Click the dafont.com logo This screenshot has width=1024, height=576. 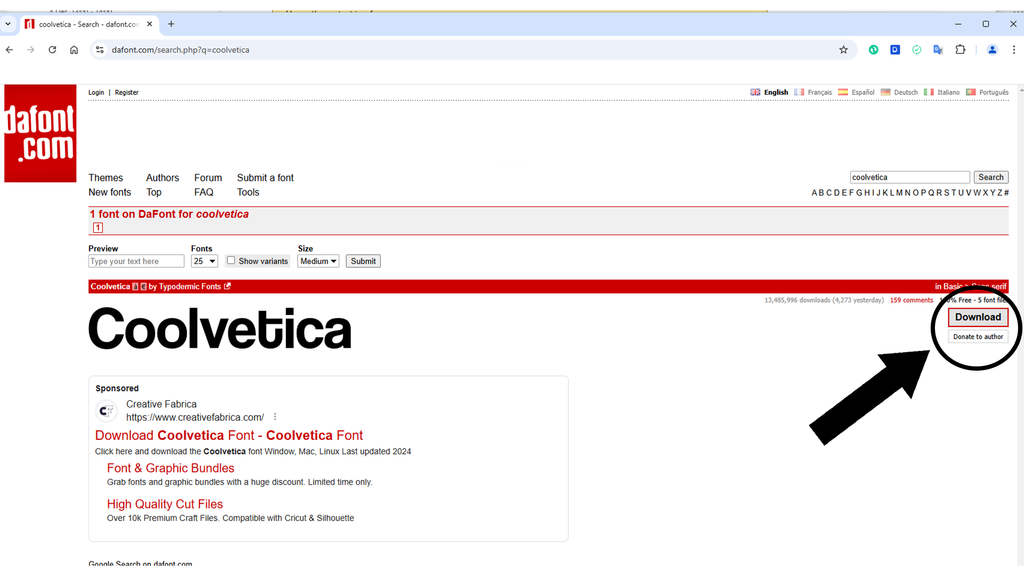[x=40, y=133]
